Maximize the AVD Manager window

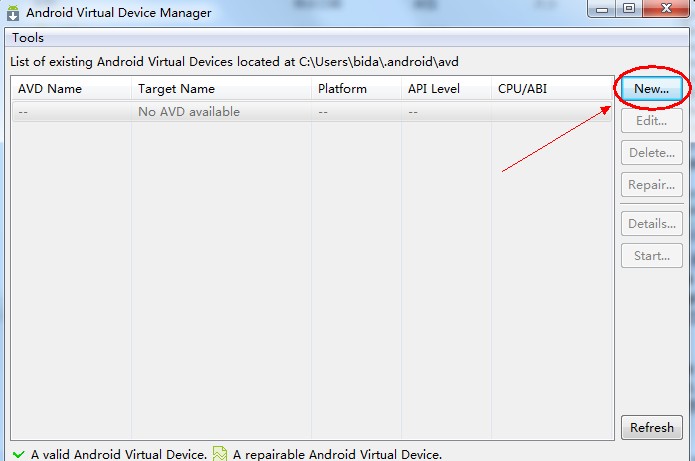tap(629, 9)
